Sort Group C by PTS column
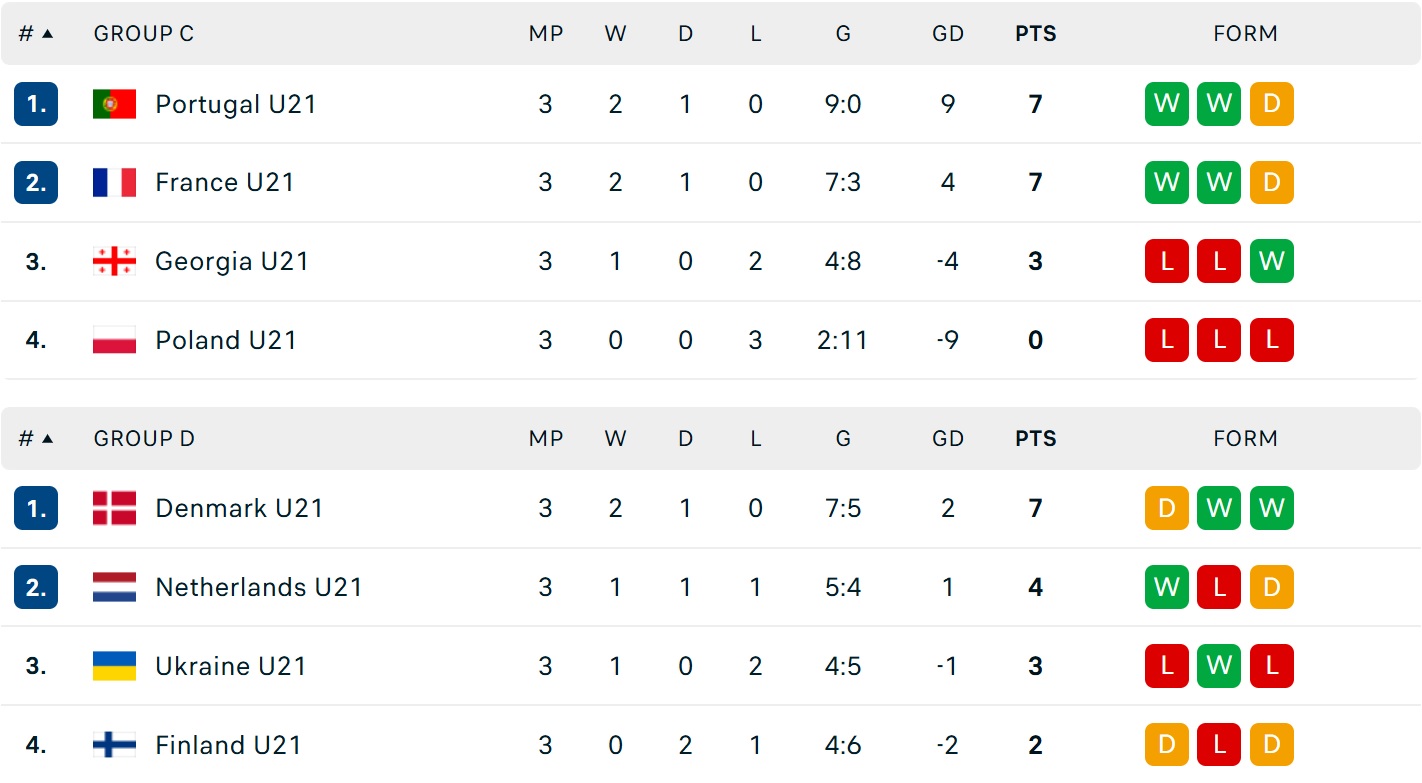 coord(1036,34)
